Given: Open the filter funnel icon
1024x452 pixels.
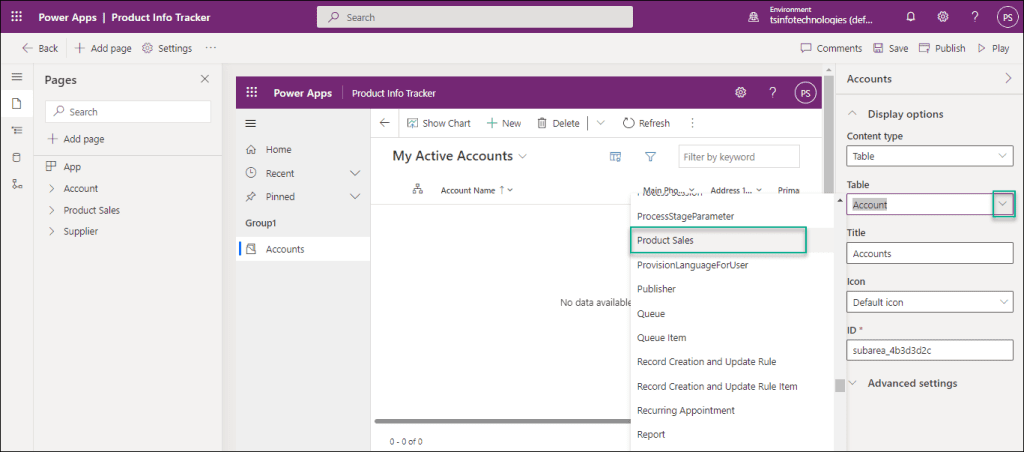Looking at the screenshot, I should pos(650,157).
